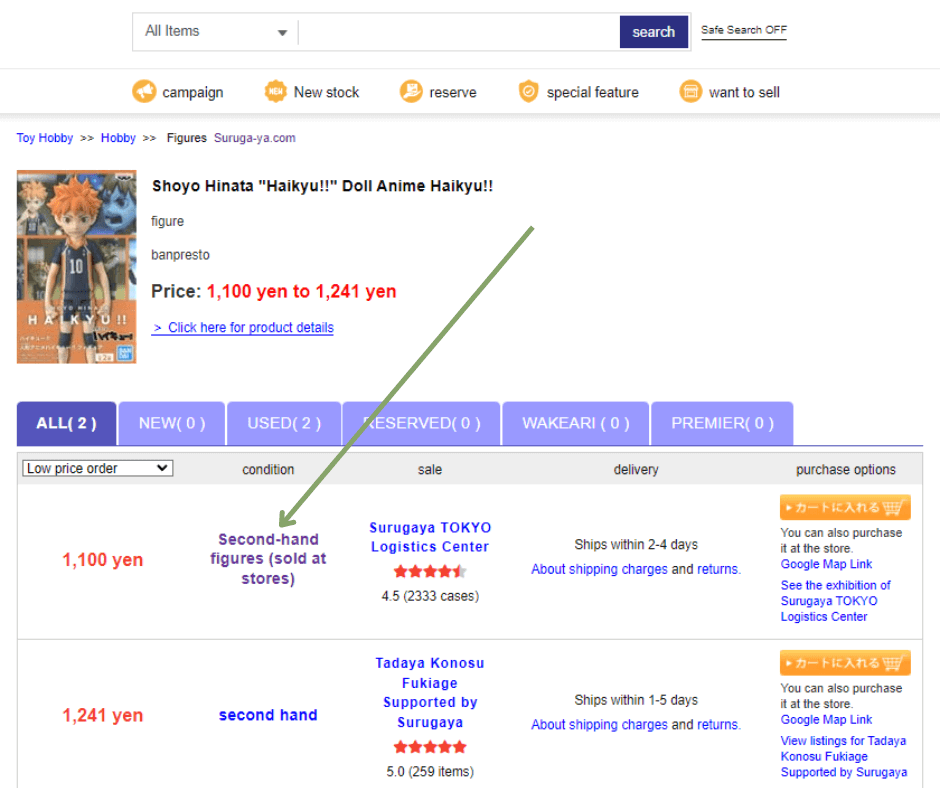Viewport: 940px width, 788px height.
Task: See the exhibition of Surugaya TOKYO Logistics Center
Action: 836,601
